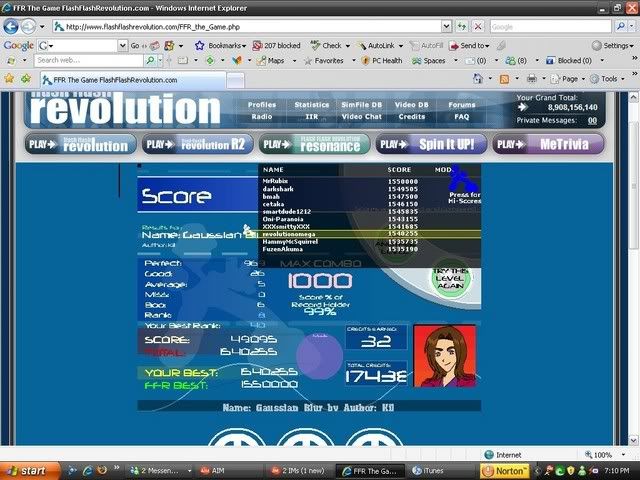Open the Play MeTrivia game
Screen dimensions: 640x480
[533, 144]
